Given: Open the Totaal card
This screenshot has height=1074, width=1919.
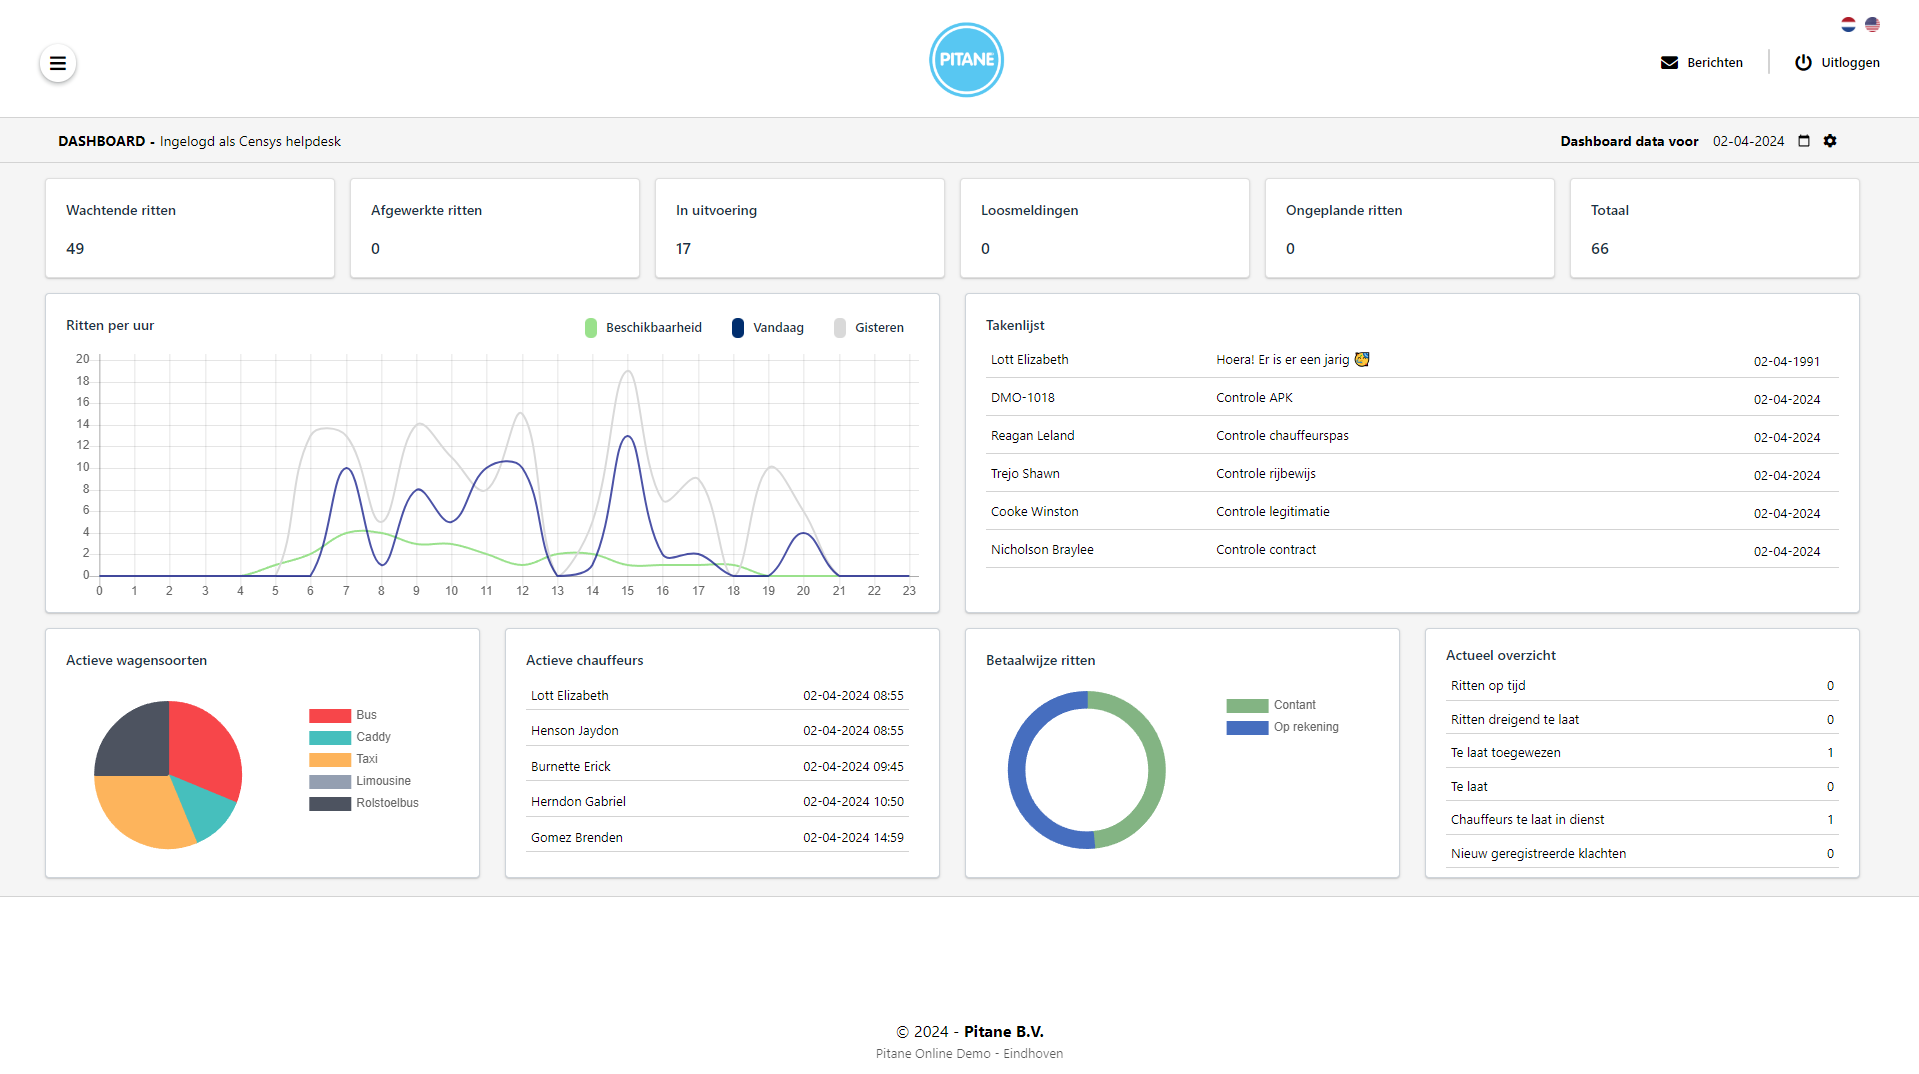Looking at the screenshot, I should 1714,228.
